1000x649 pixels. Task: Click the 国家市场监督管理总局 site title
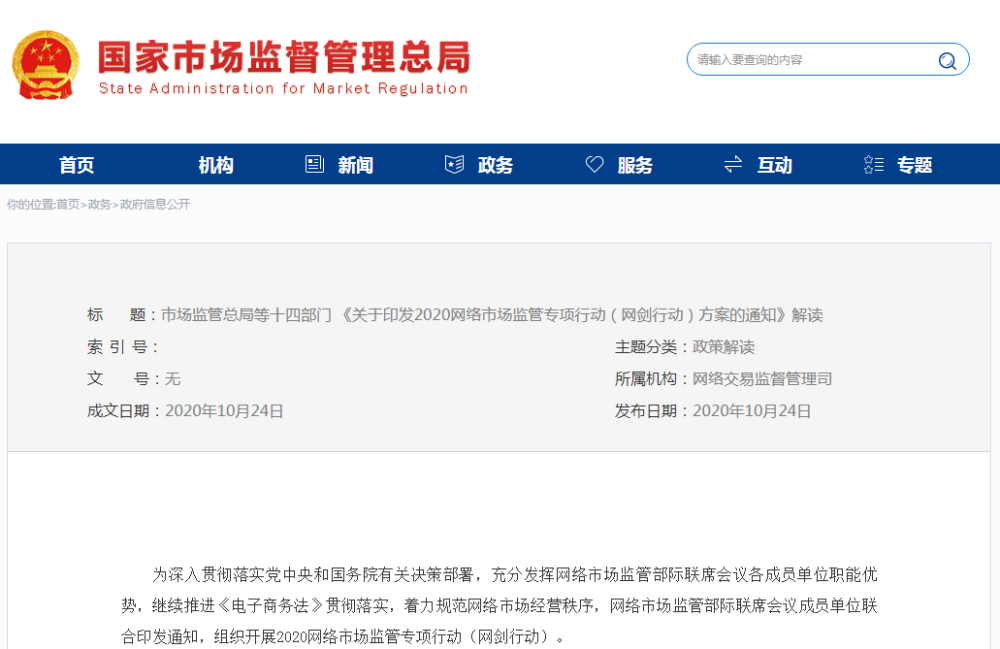point(283,58)
